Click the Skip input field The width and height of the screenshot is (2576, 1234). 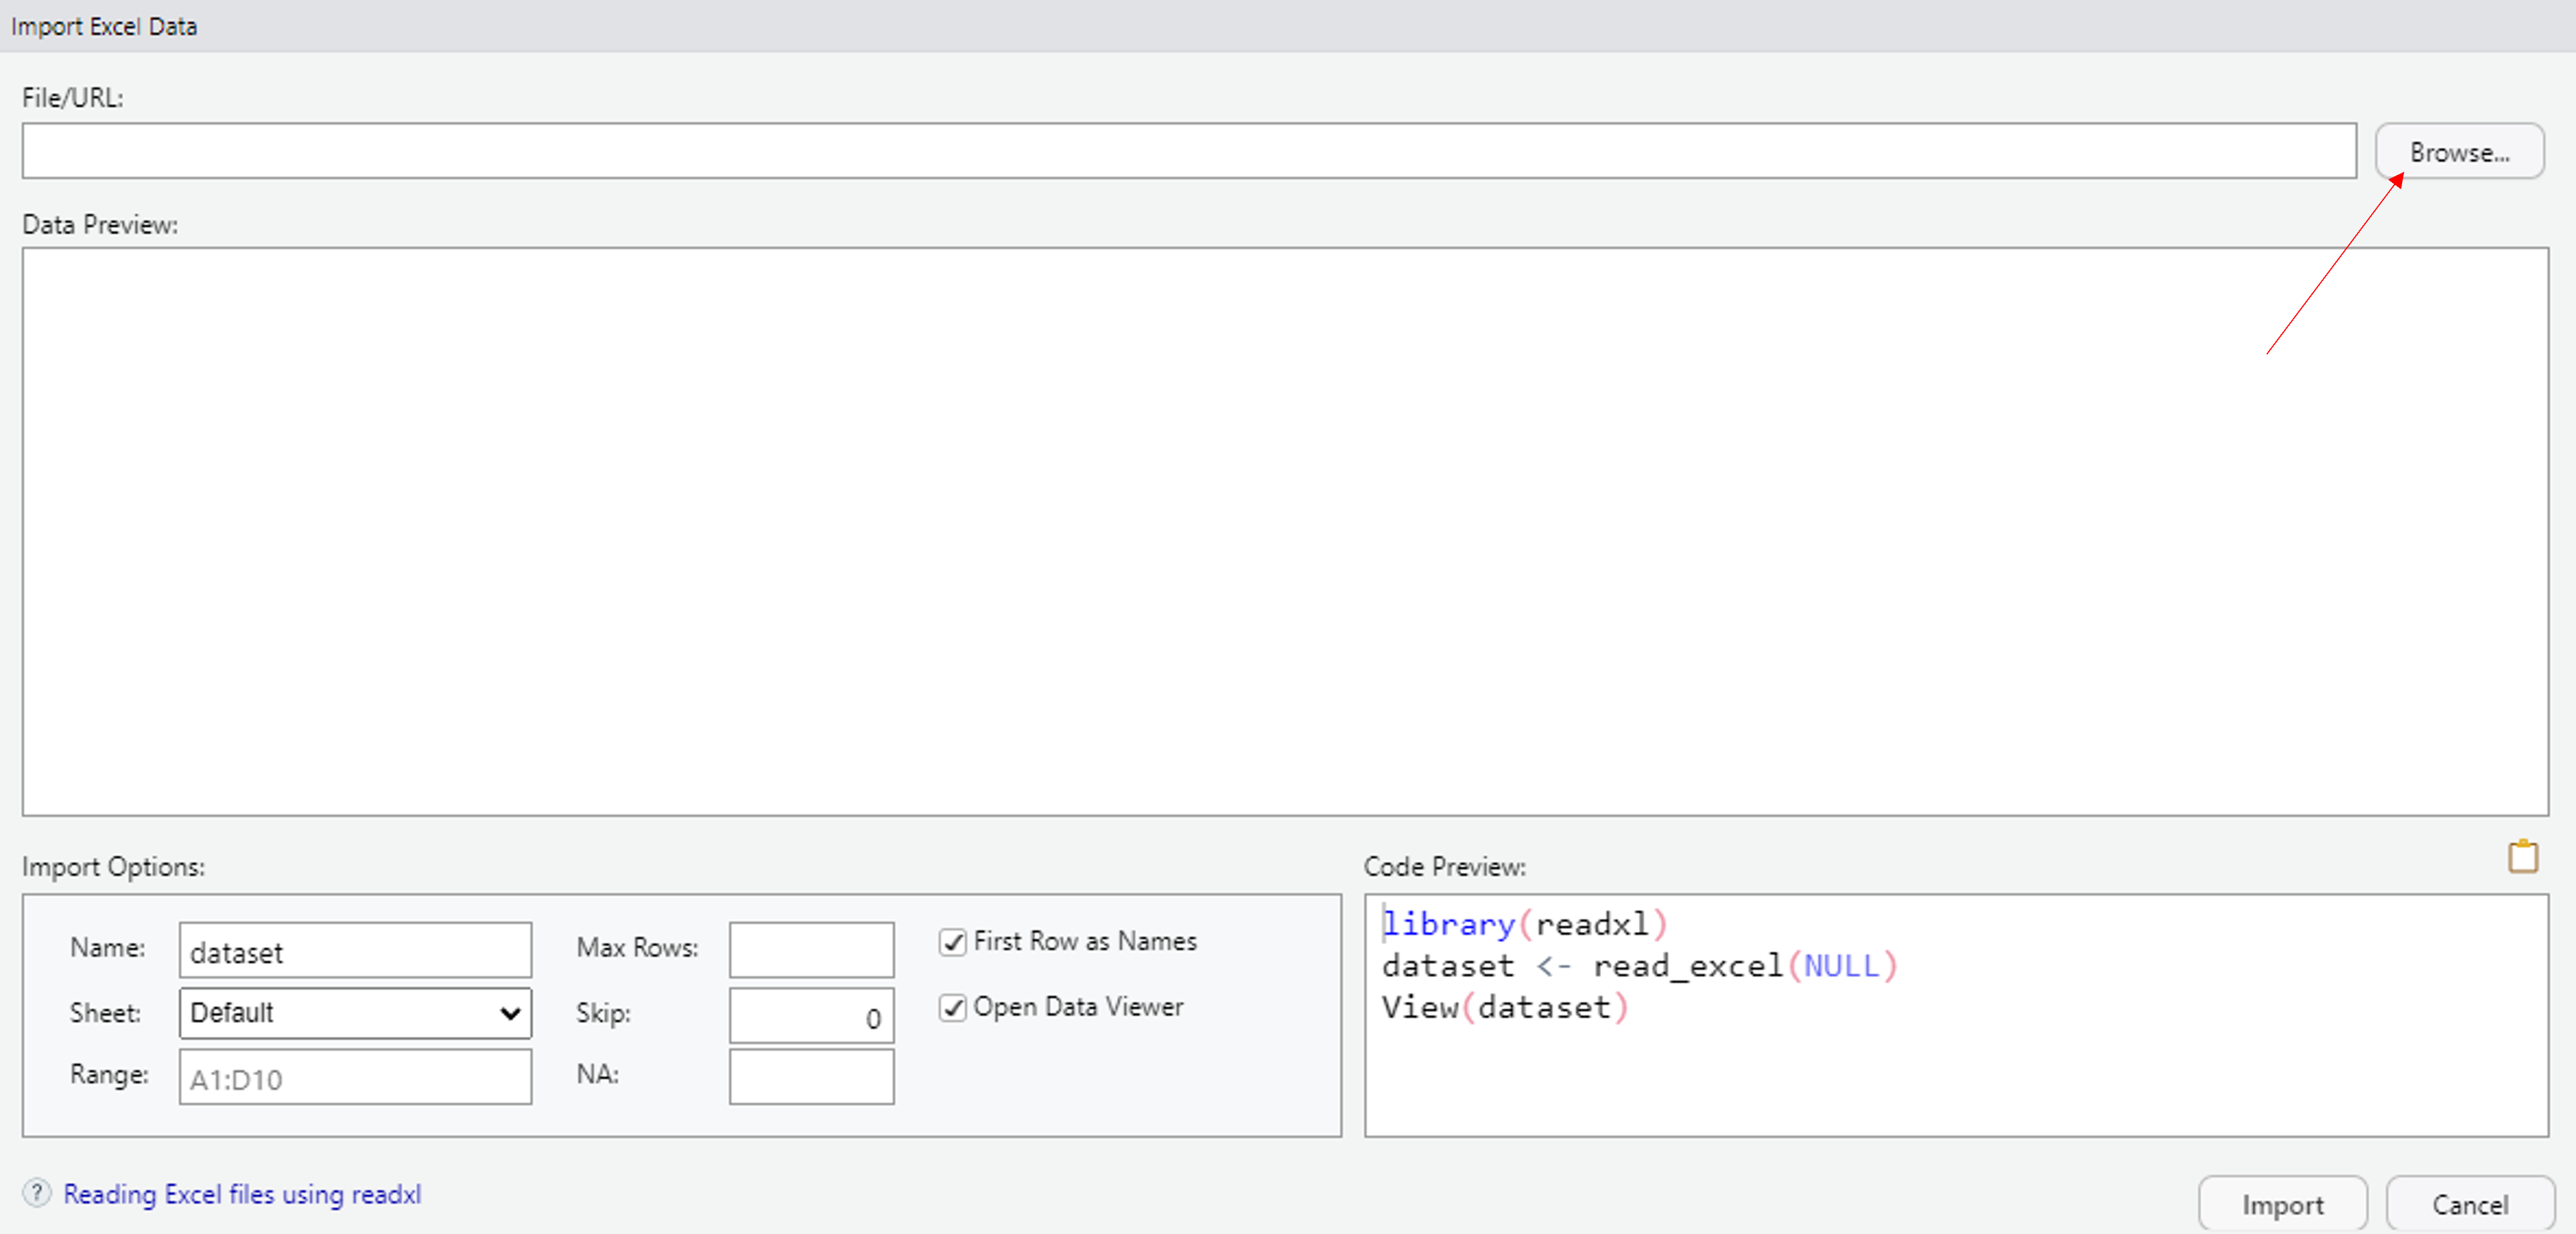pos(811,1015)
